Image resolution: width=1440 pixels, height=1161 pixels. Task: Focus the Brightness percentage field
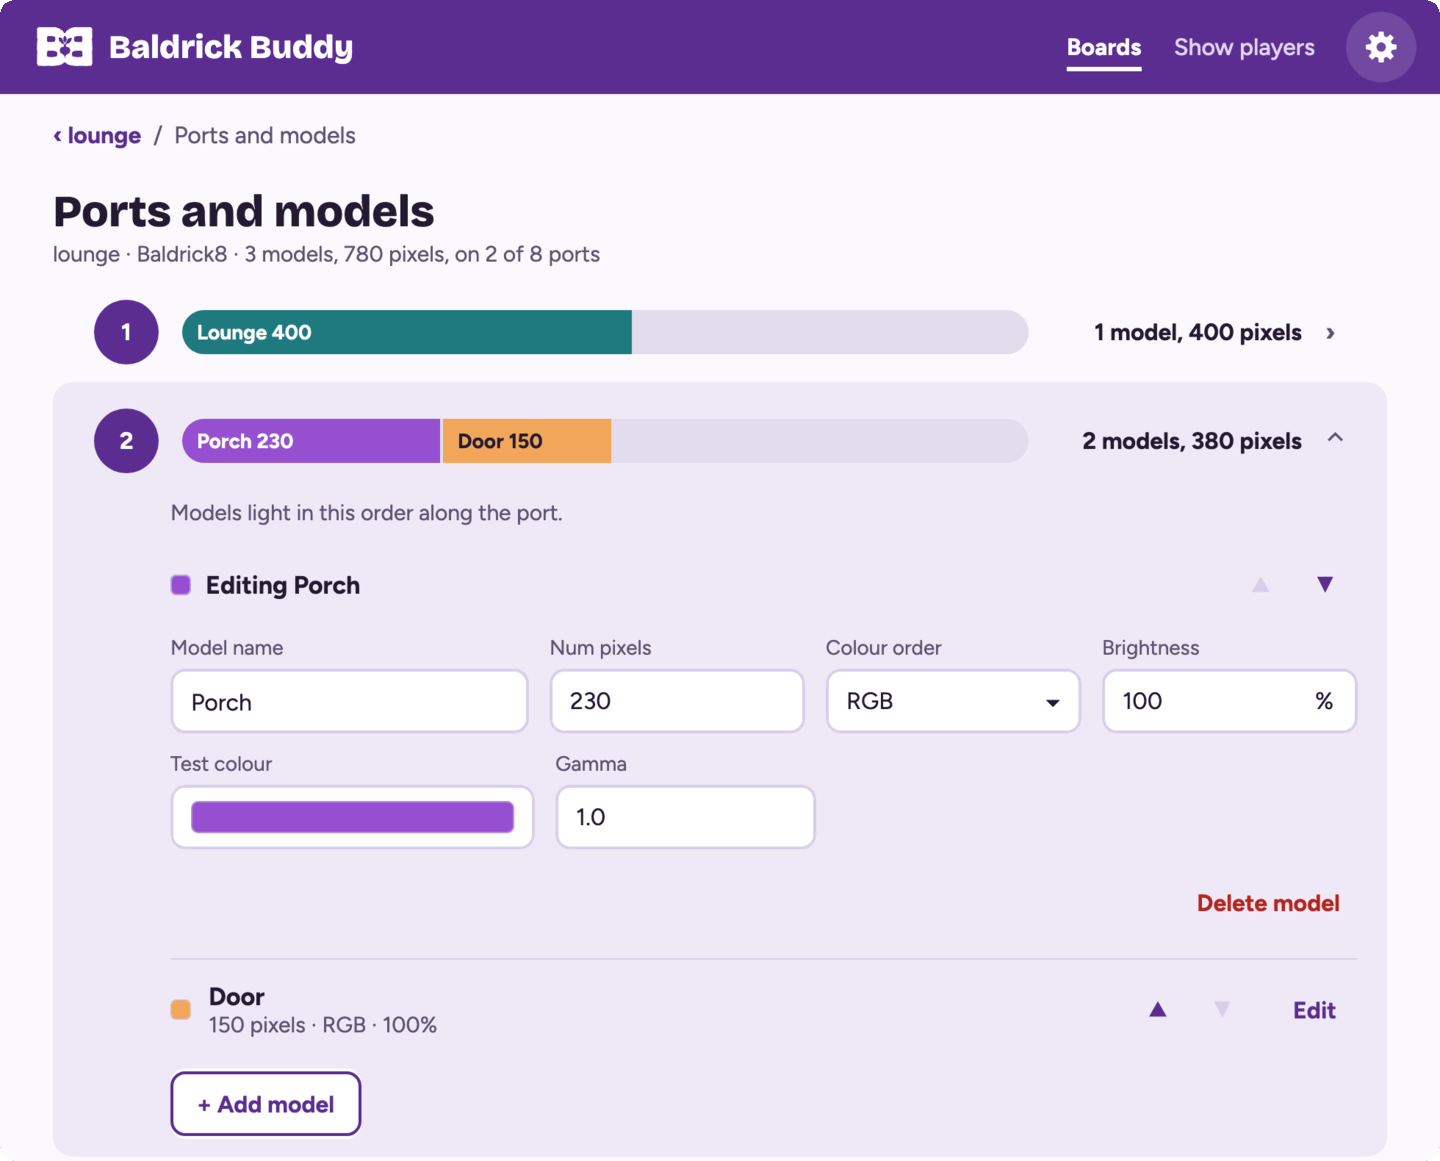(1229, 701)
